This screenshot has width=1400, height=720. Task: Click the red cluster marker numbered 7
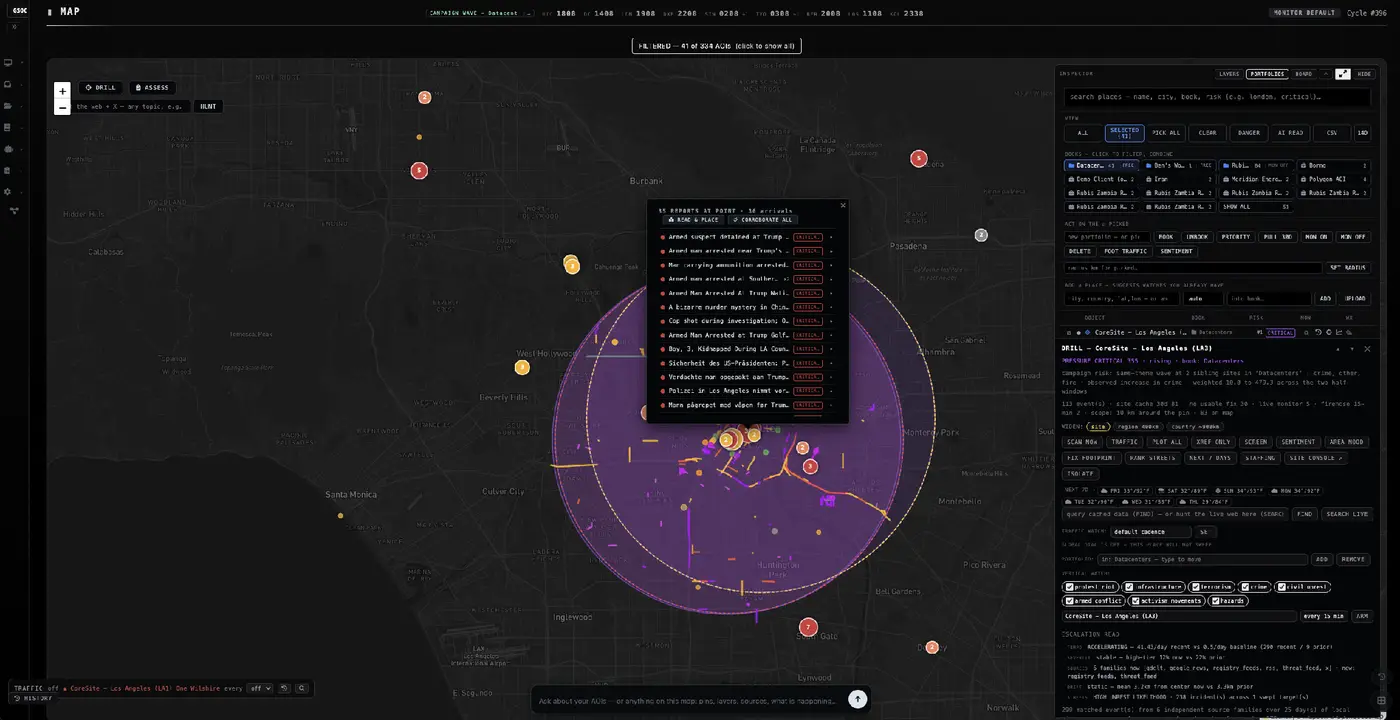808,627
